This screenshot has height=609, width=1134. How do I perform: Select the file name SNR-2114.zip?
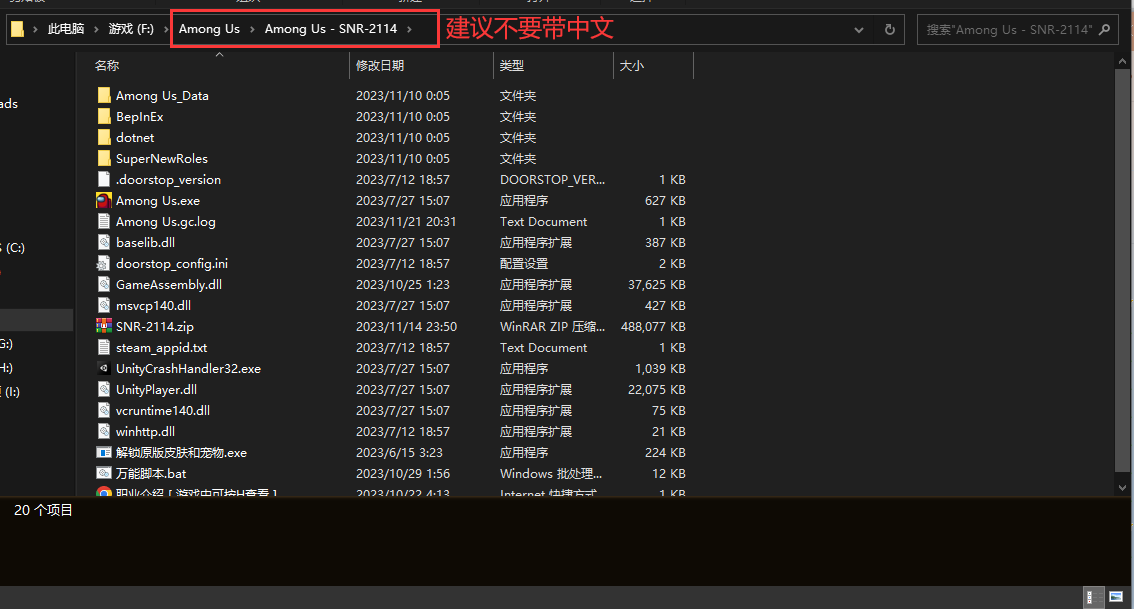tap(155, 326)
